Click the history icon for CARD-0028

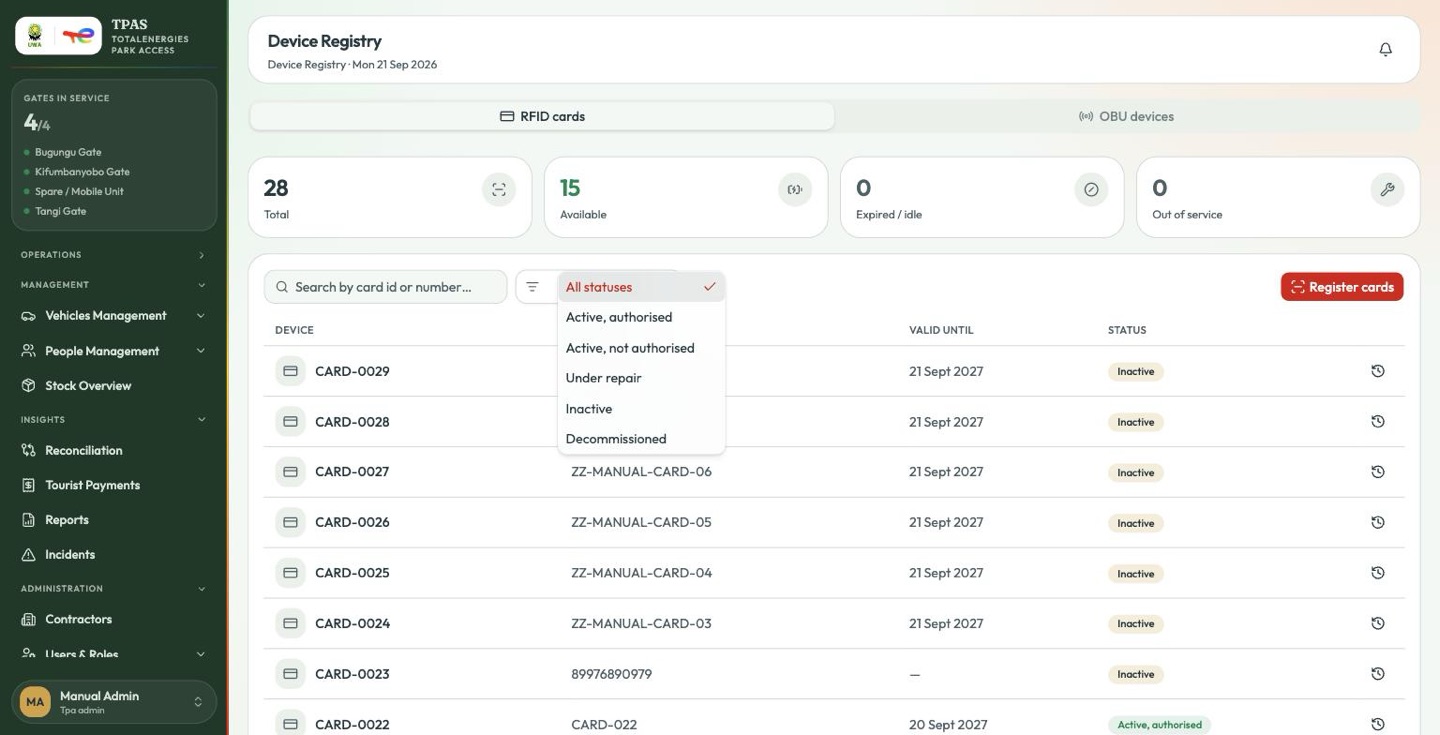[x=1377, y=421]
